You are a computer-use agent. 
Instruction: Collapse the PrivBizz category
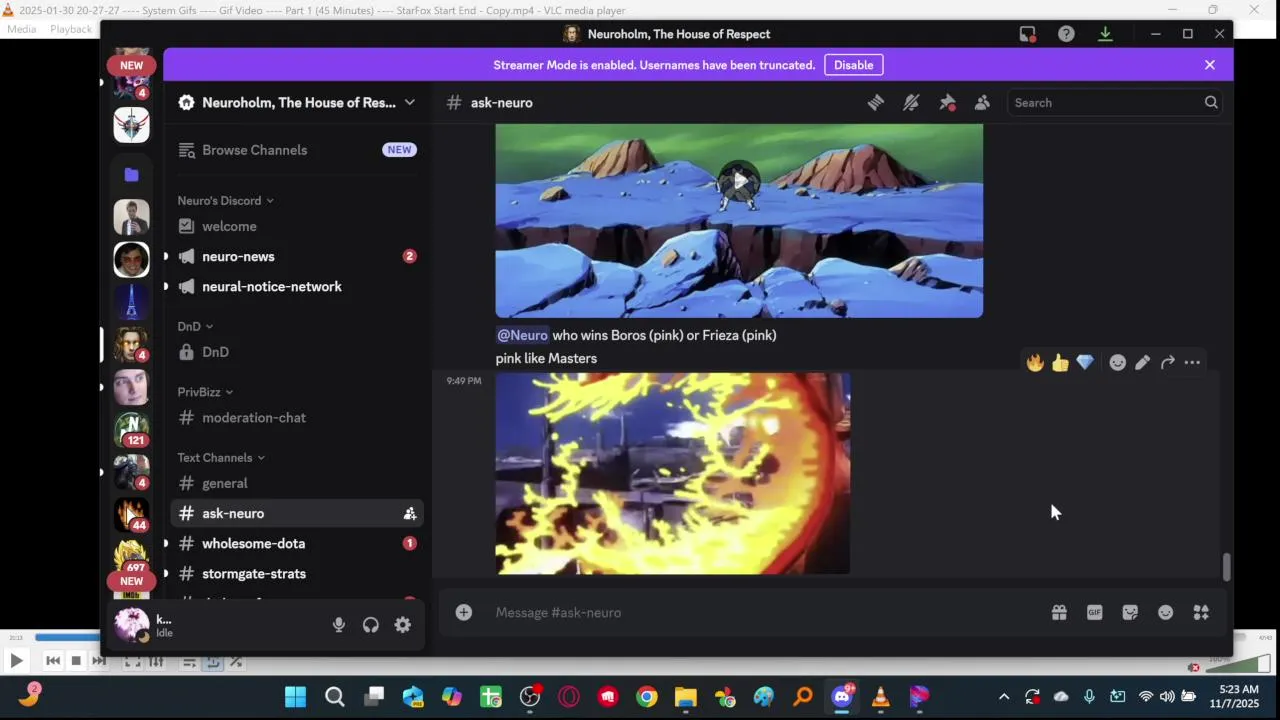205,392
